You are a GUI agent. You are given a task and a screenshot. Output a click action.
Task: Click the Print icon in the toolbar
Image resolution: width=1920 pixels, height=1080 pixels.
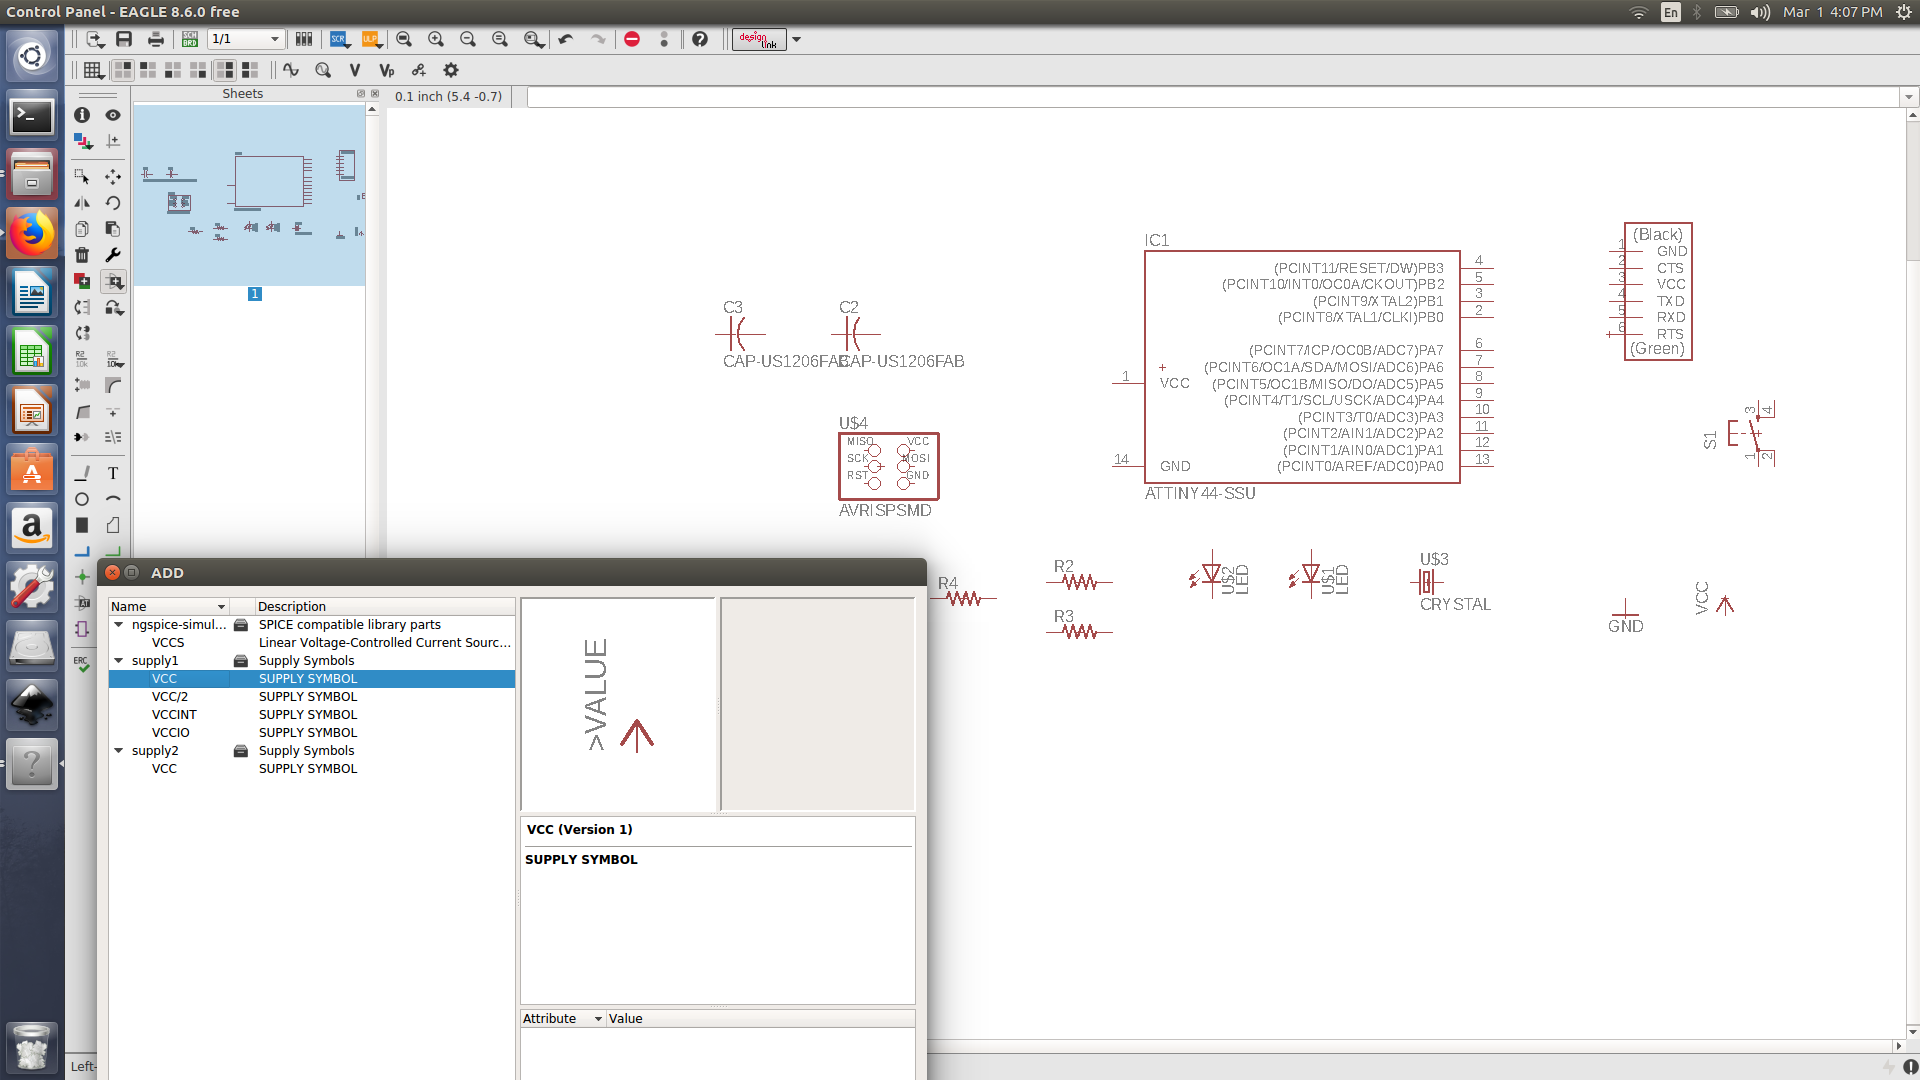tap(155, 39)
